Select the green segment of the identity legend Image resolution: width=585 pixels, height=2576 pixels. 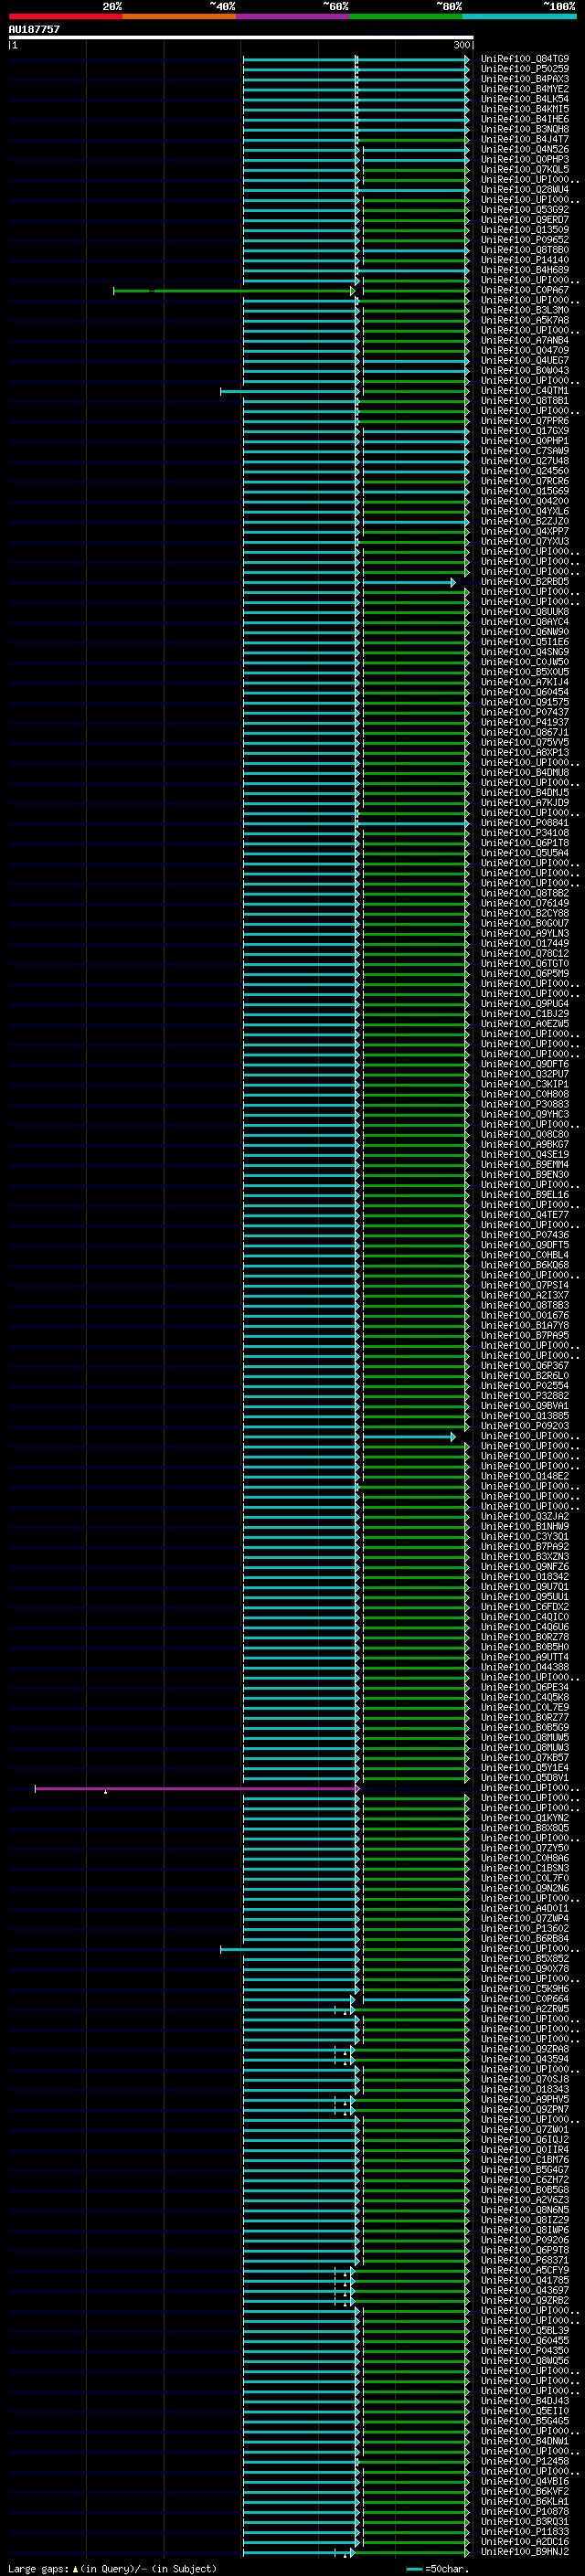tap(406, 16)
